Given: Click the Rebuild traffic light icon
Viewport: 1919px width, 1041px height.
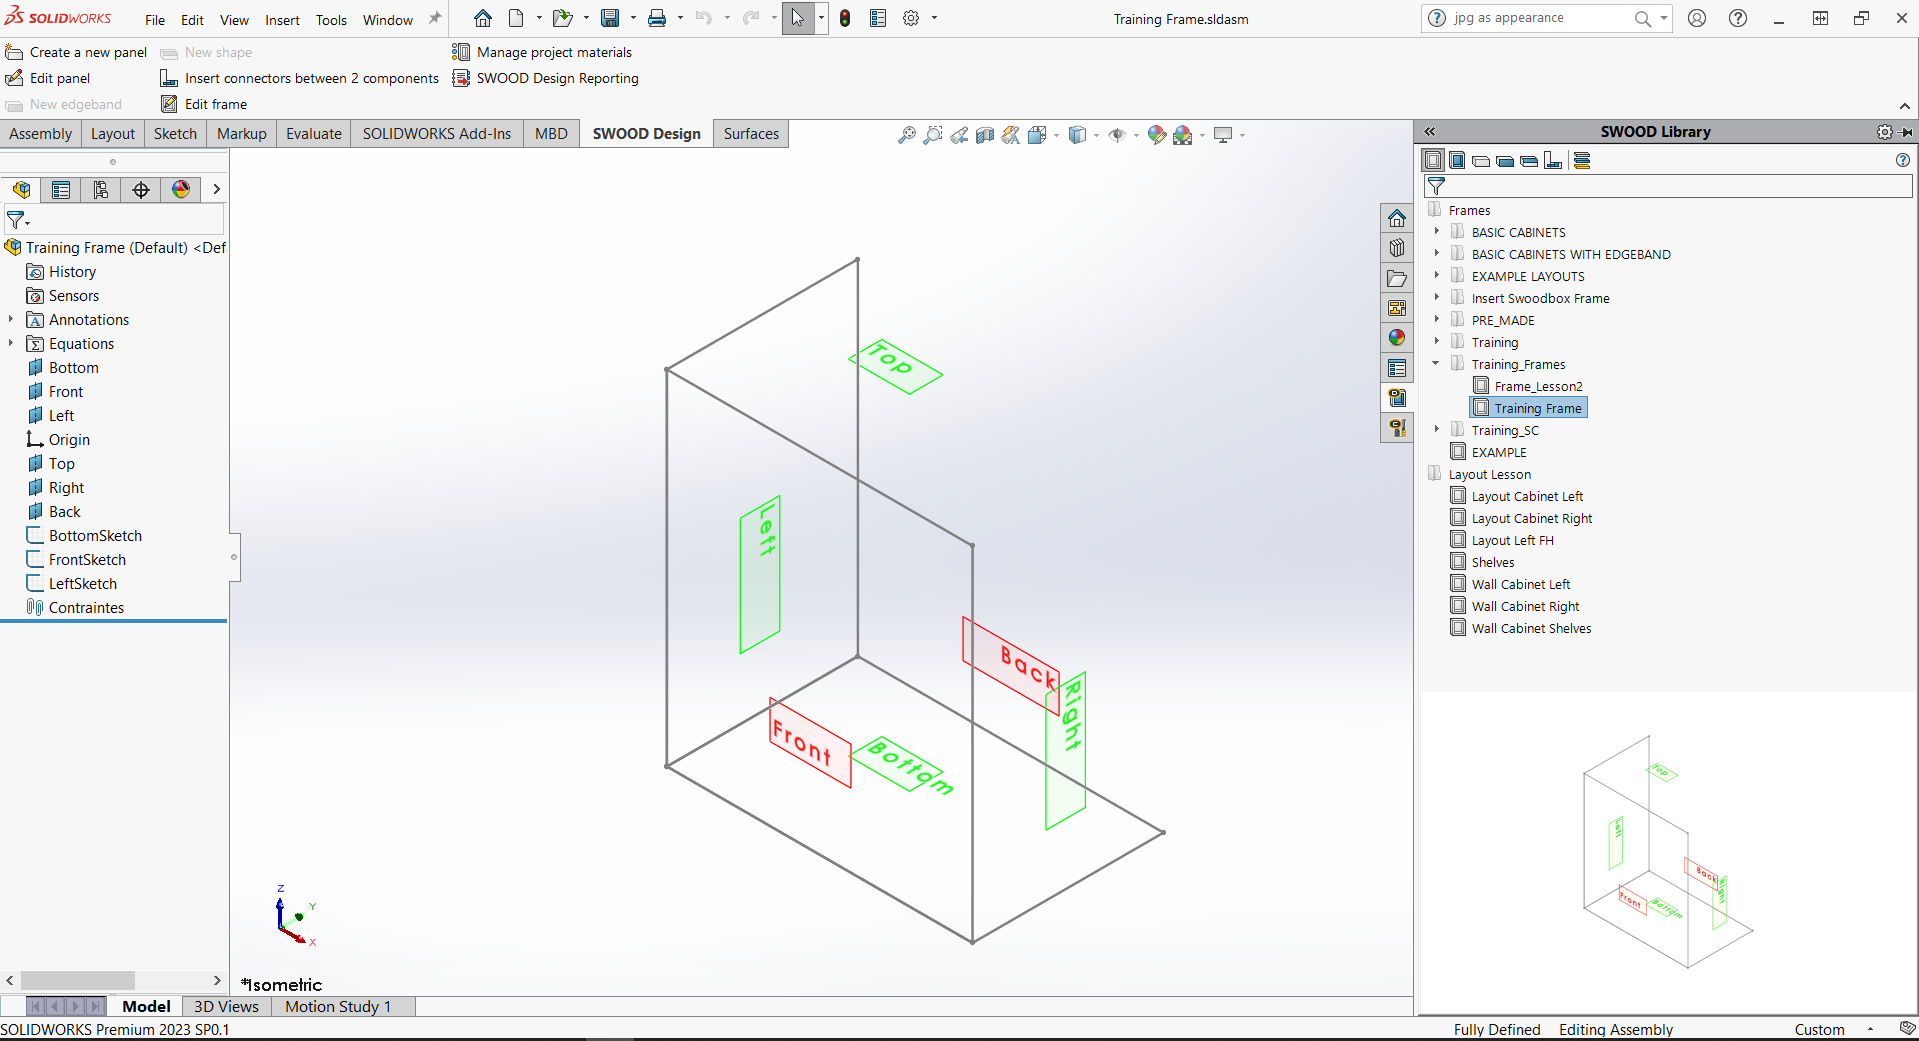Looking at the screenshot, I should 845,18.
